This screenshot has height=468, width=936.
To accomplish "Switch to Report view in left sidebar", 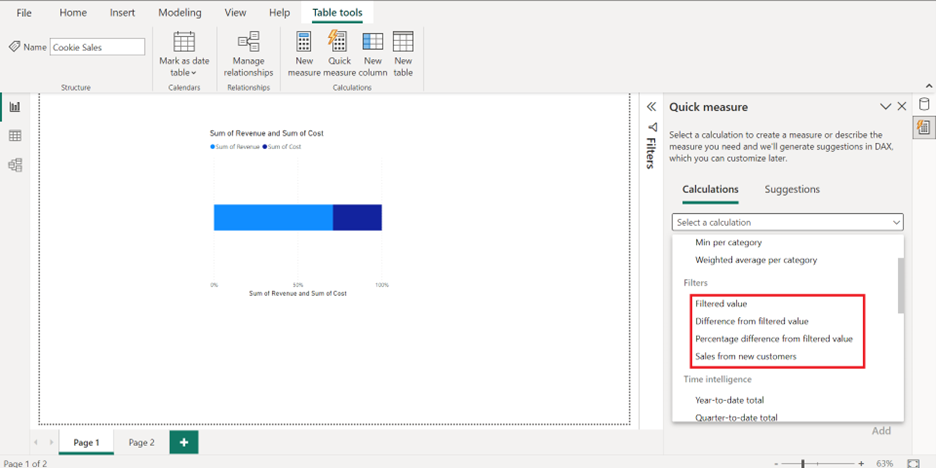I will click(15, 107).
